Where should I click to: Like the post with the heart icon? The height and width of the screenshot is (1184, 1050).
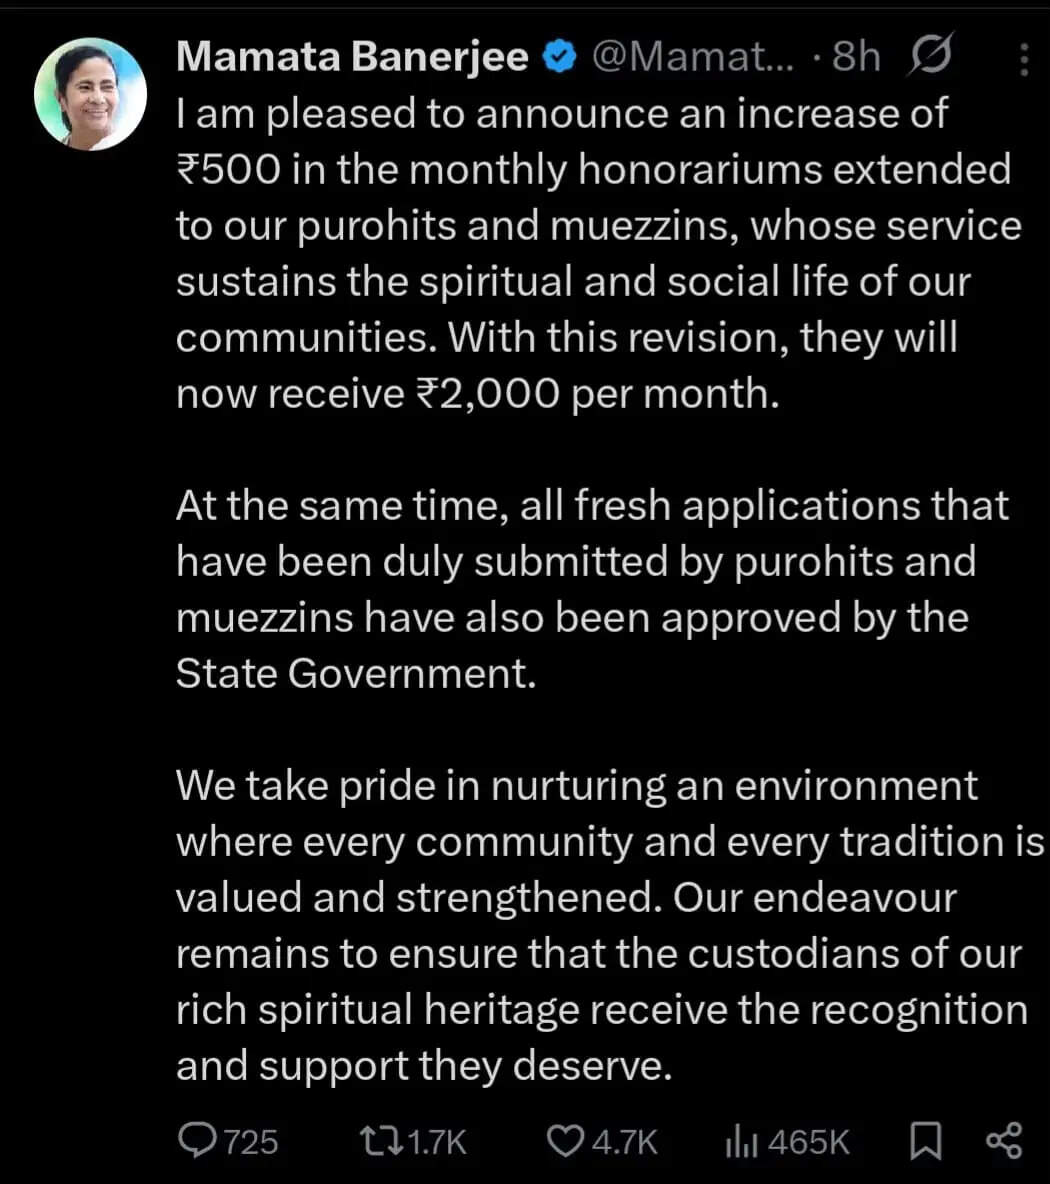coord(566,1140)
